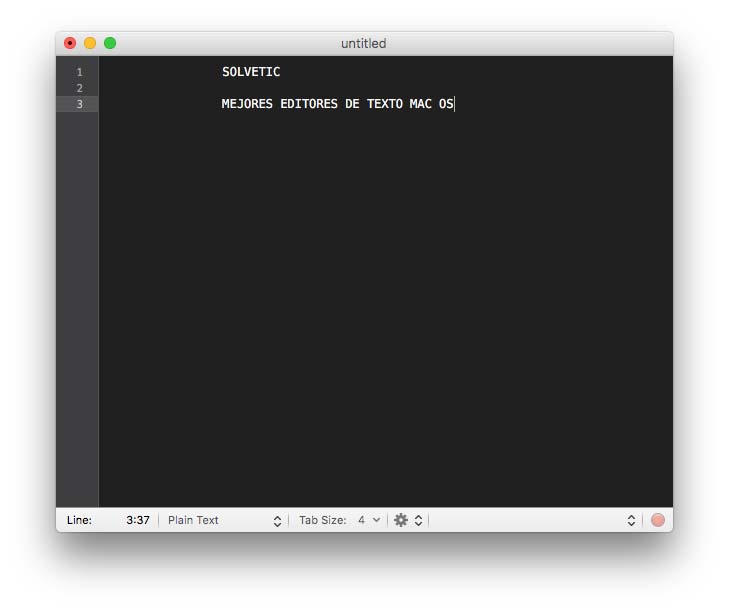Screen dimensions: 729x612
Task: Click the Line label in the status bar
Action: [x=79, y=520]
